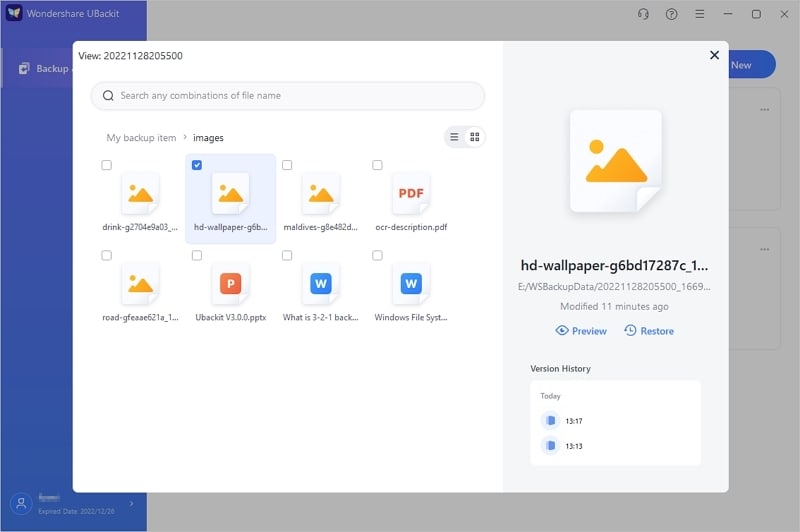800x532 pixels.
Task: Click the large image preview thumbnail
Action: 616,161
